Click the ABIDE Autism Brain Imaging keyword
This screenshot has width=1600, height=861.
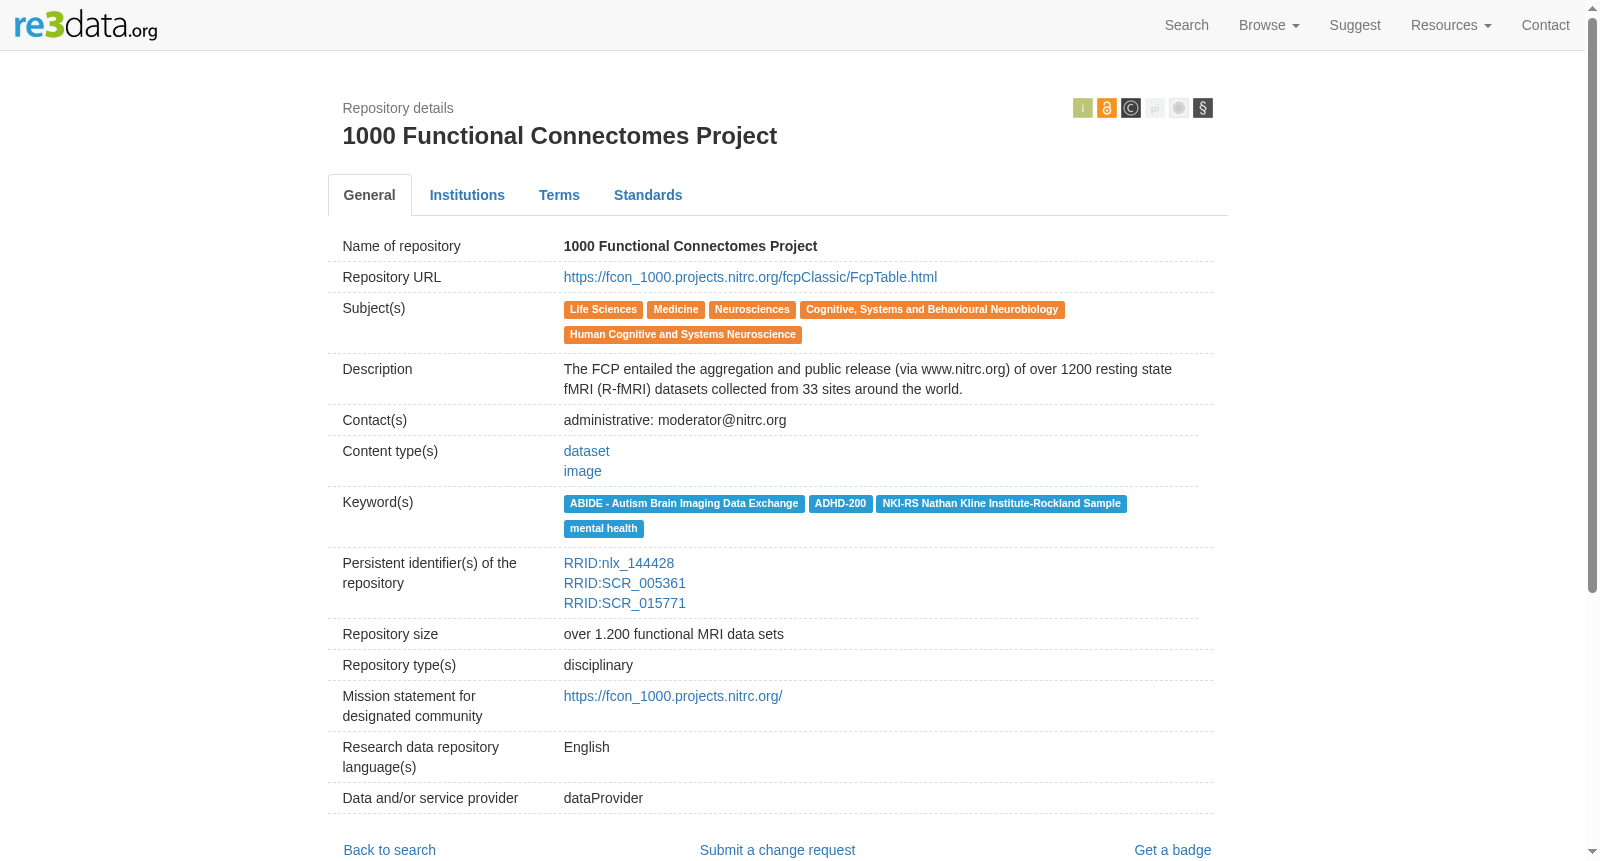click(x=684, y=504)
